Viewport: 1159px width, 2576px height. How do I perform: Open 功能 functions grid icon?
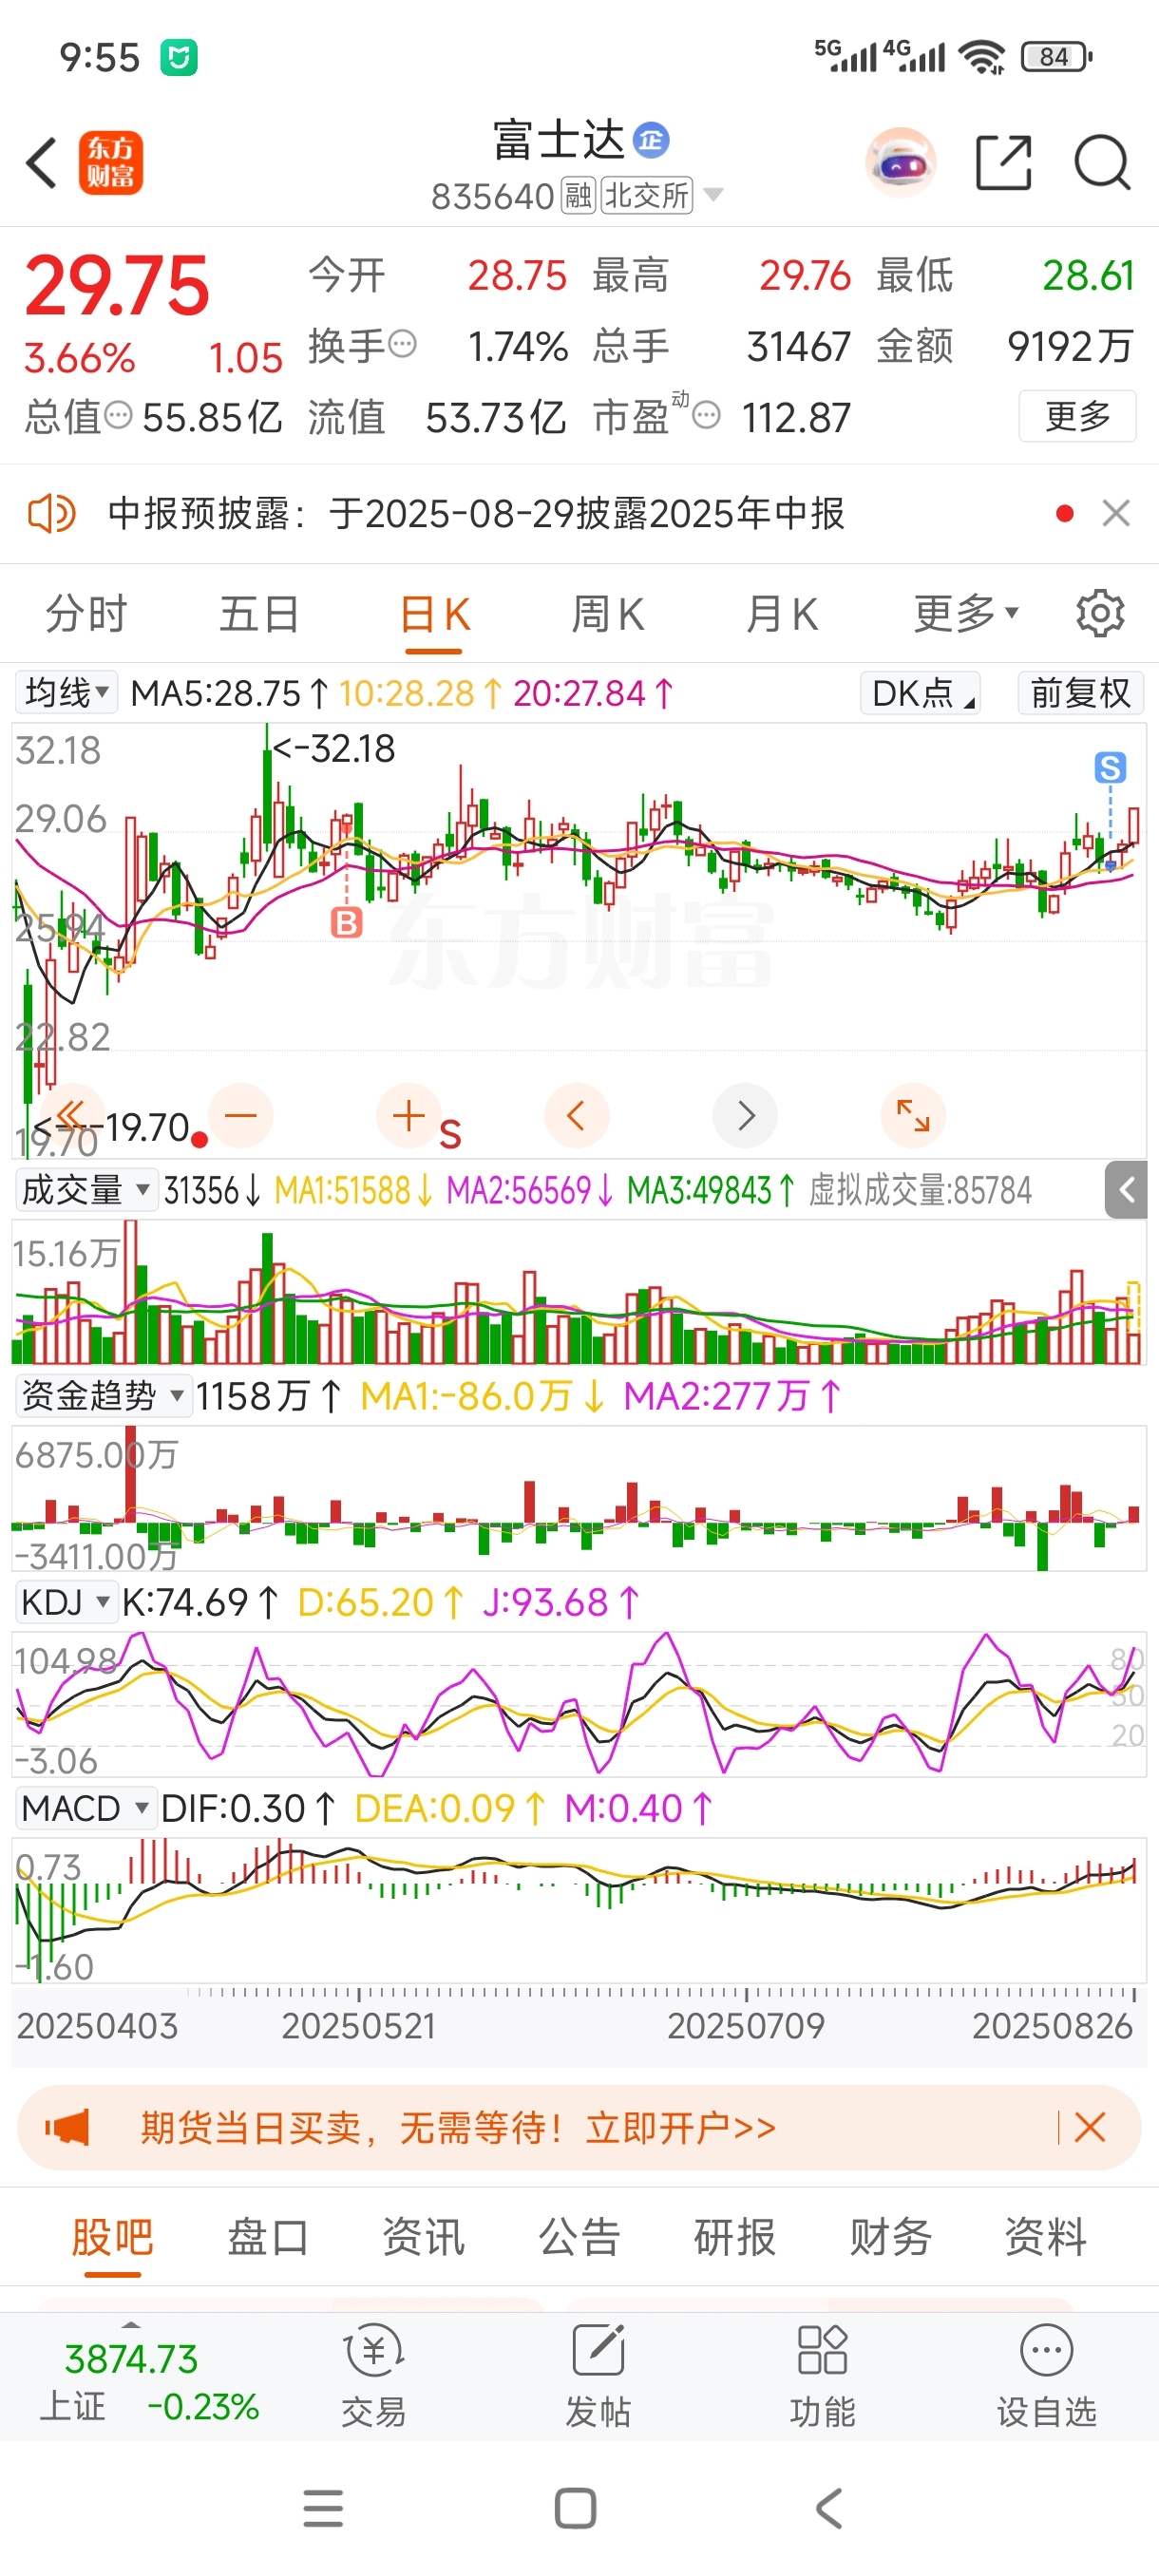(822, 2376)
